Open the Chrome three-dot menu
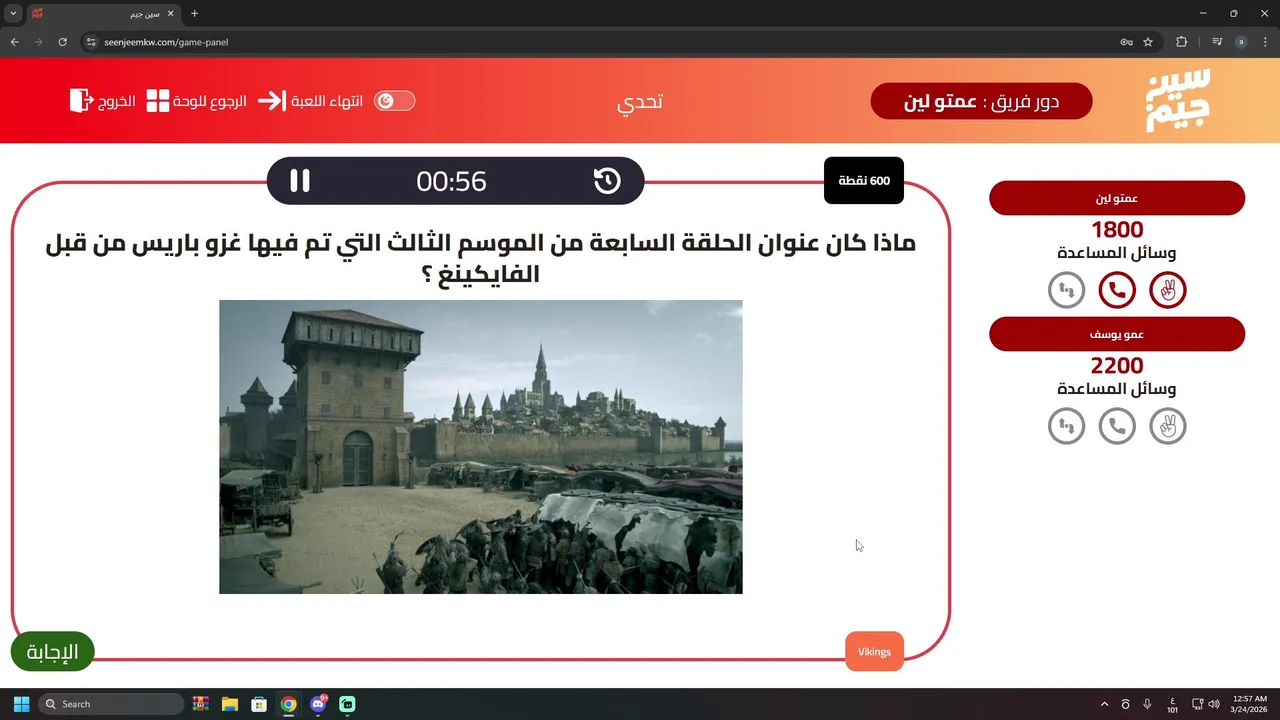This screenshot has height=720, width=1280. pyautogui.click(x=1264, y=42)
